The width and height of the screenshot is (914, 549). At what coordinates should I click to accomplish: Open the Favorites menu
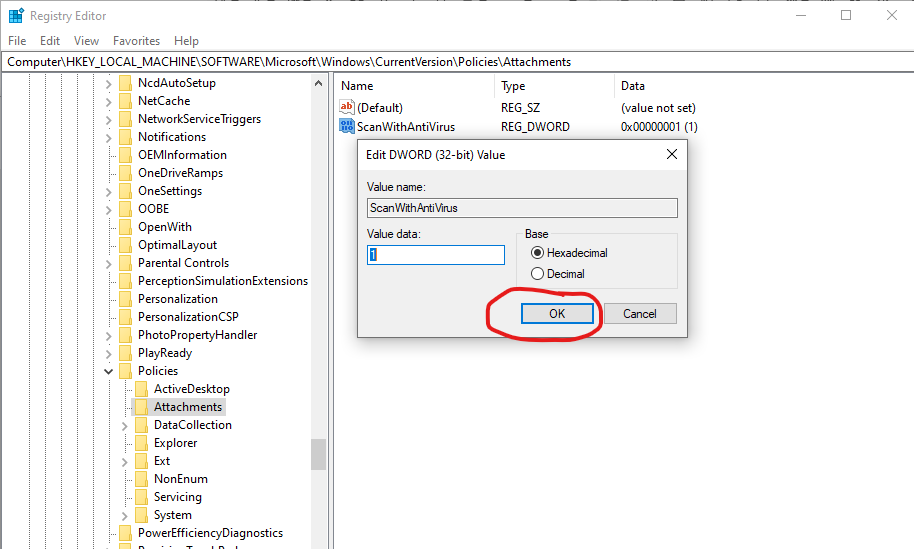(x=136, y=41)
